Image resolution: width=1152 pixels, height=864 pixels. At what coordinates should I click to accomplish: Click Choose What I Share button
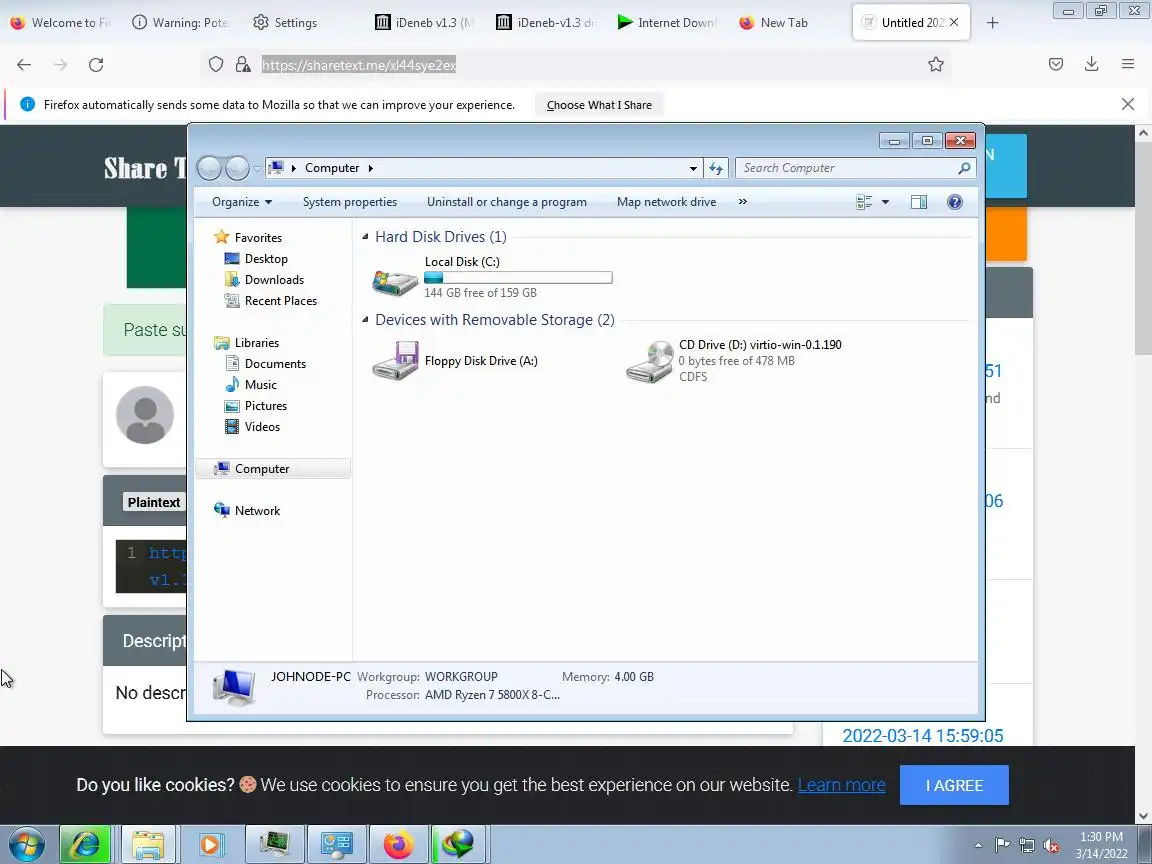click(x=599, y=105)
